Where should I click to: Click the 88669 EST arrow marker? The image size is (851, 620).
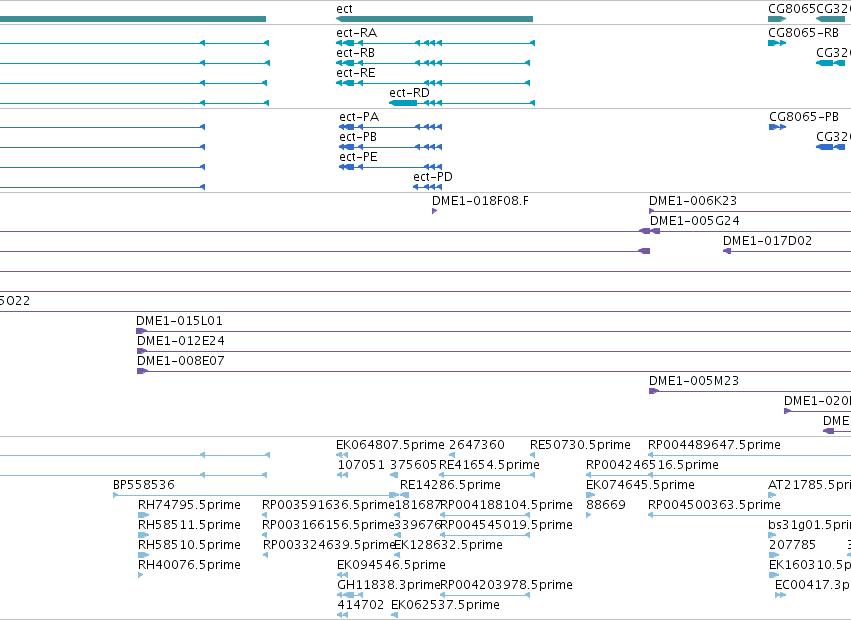589,515
